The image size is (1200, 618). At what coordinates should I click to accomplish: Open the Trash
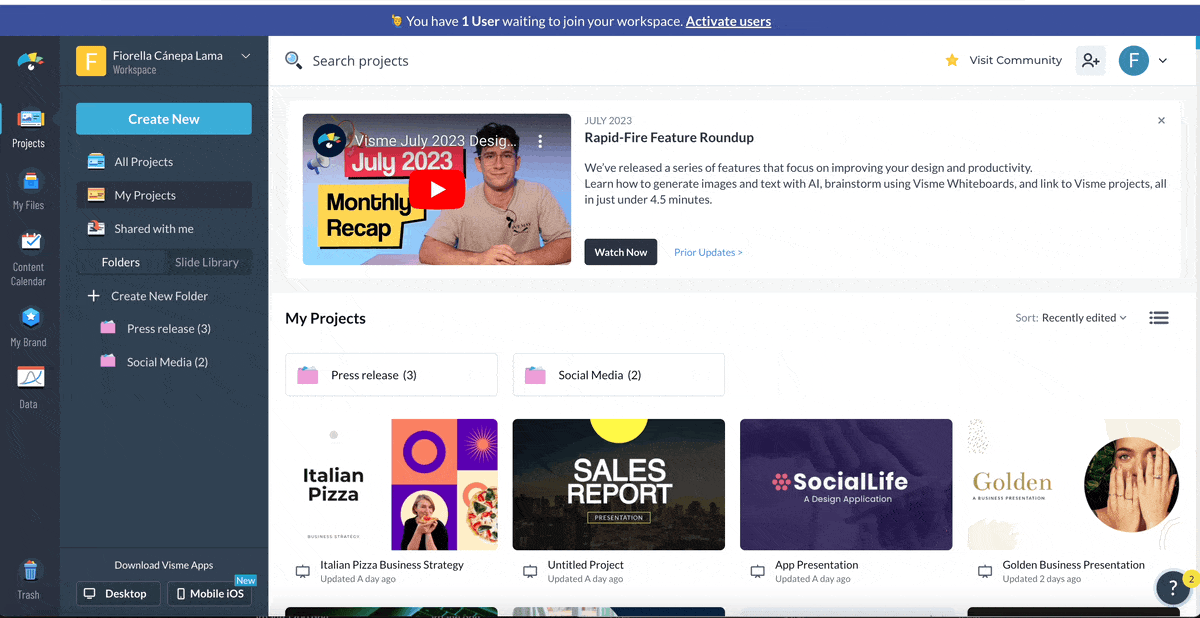click(x=29, y=580)
